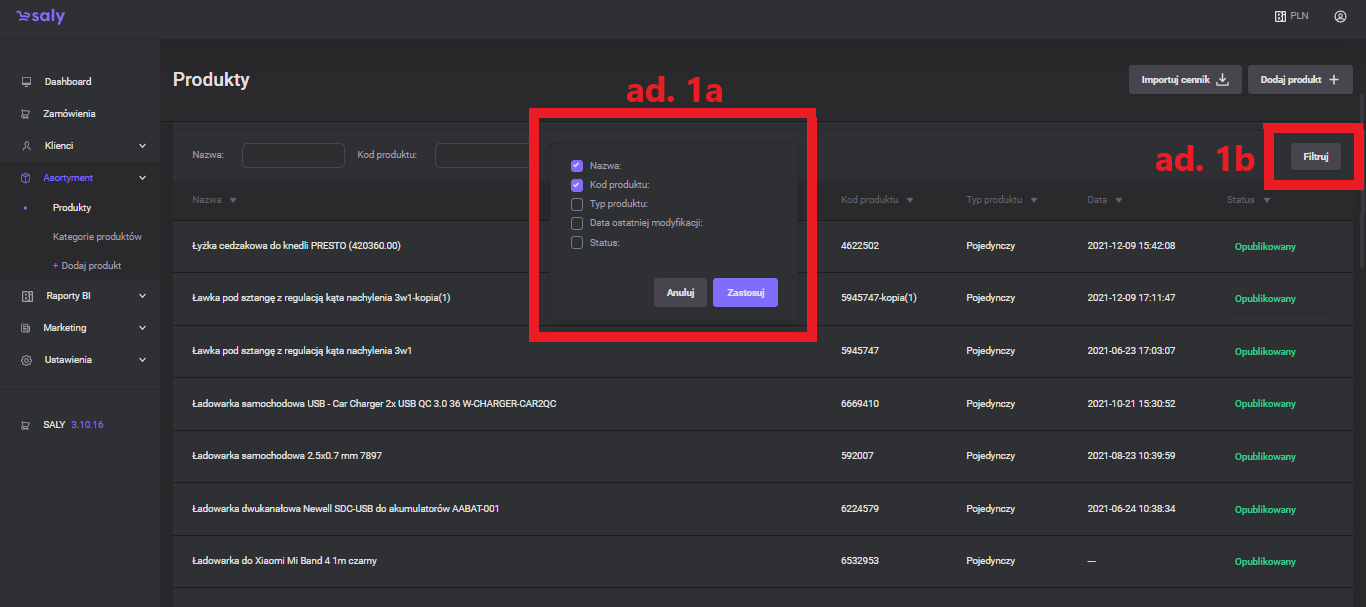Click the PLN currency icon
This screenshot has height=607, width=1366.
coord(1279,17)
